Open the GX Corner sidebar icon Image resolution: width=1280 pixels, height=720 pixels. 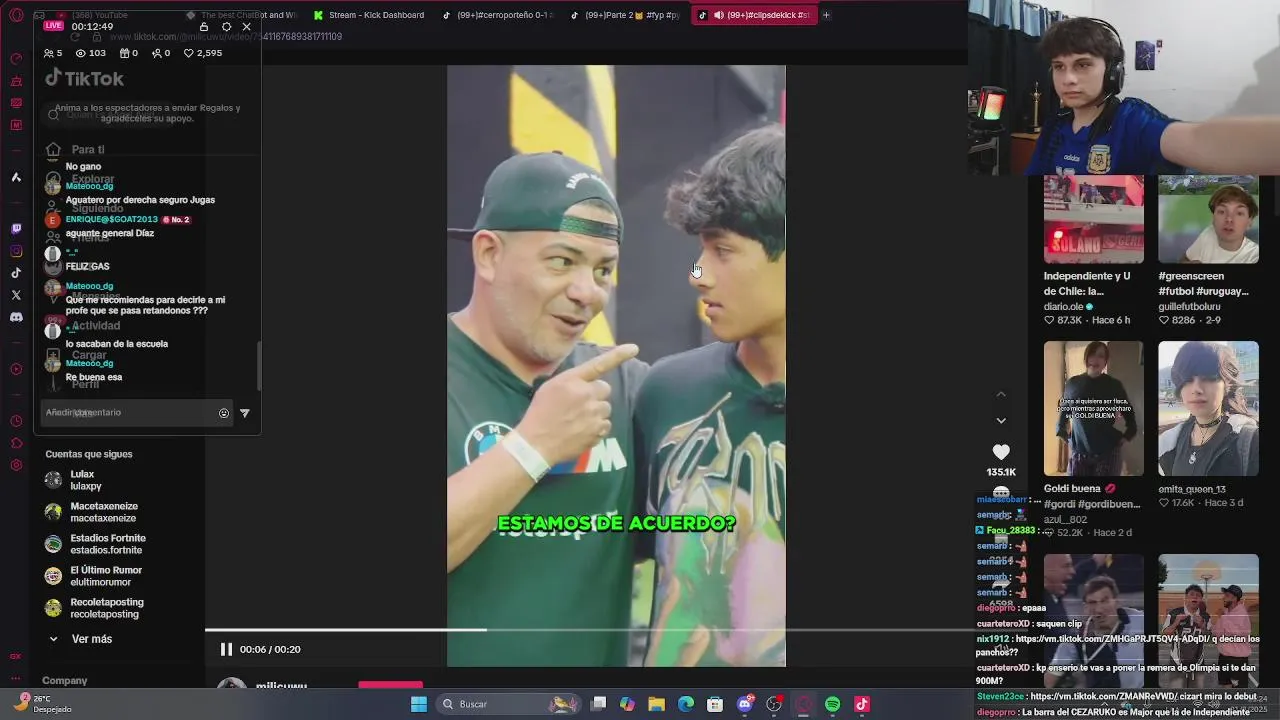click(x=16, y=656)
